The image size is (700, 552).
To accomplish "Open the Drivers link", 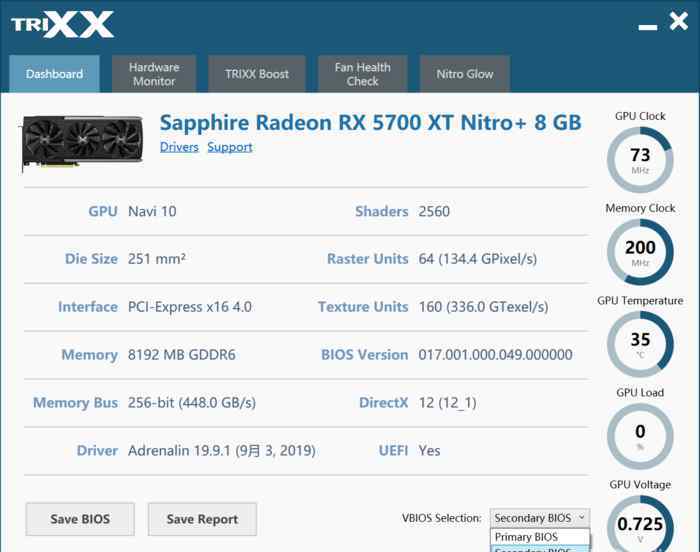I will (179, 147).
